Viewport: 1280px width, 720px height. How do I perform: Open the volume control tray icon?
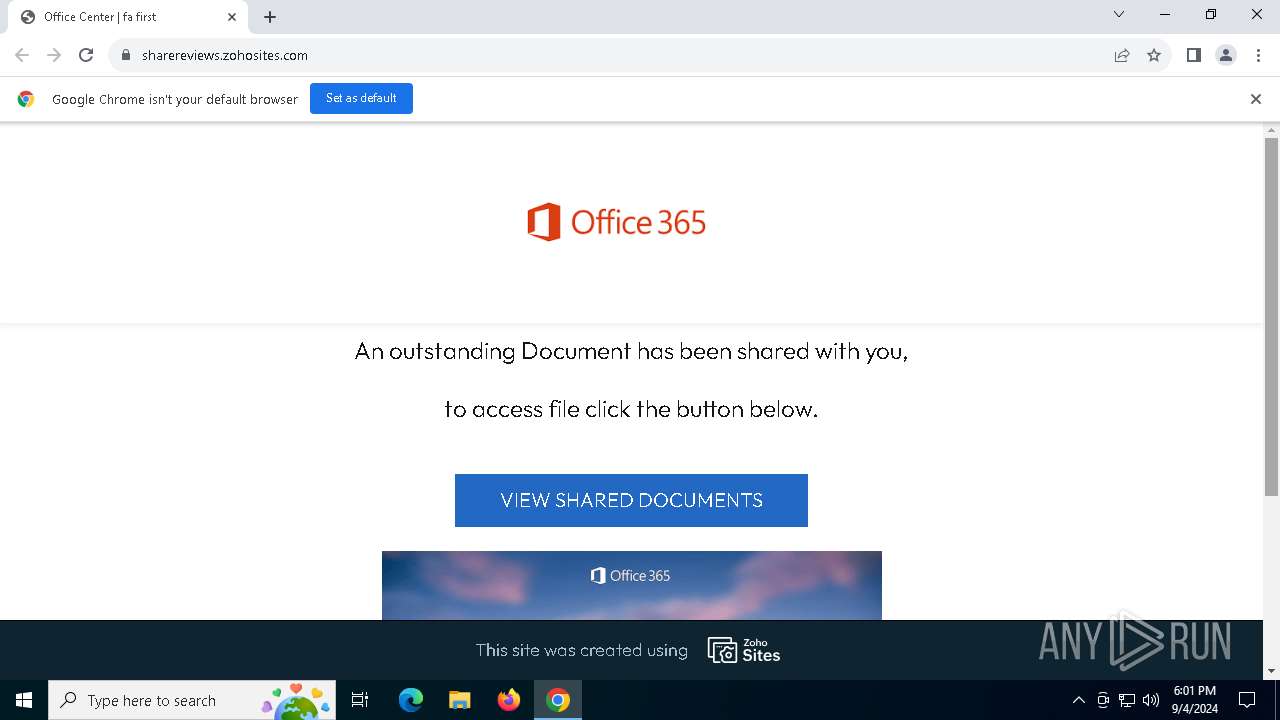pyautogui.click(x=1151, y=700)
